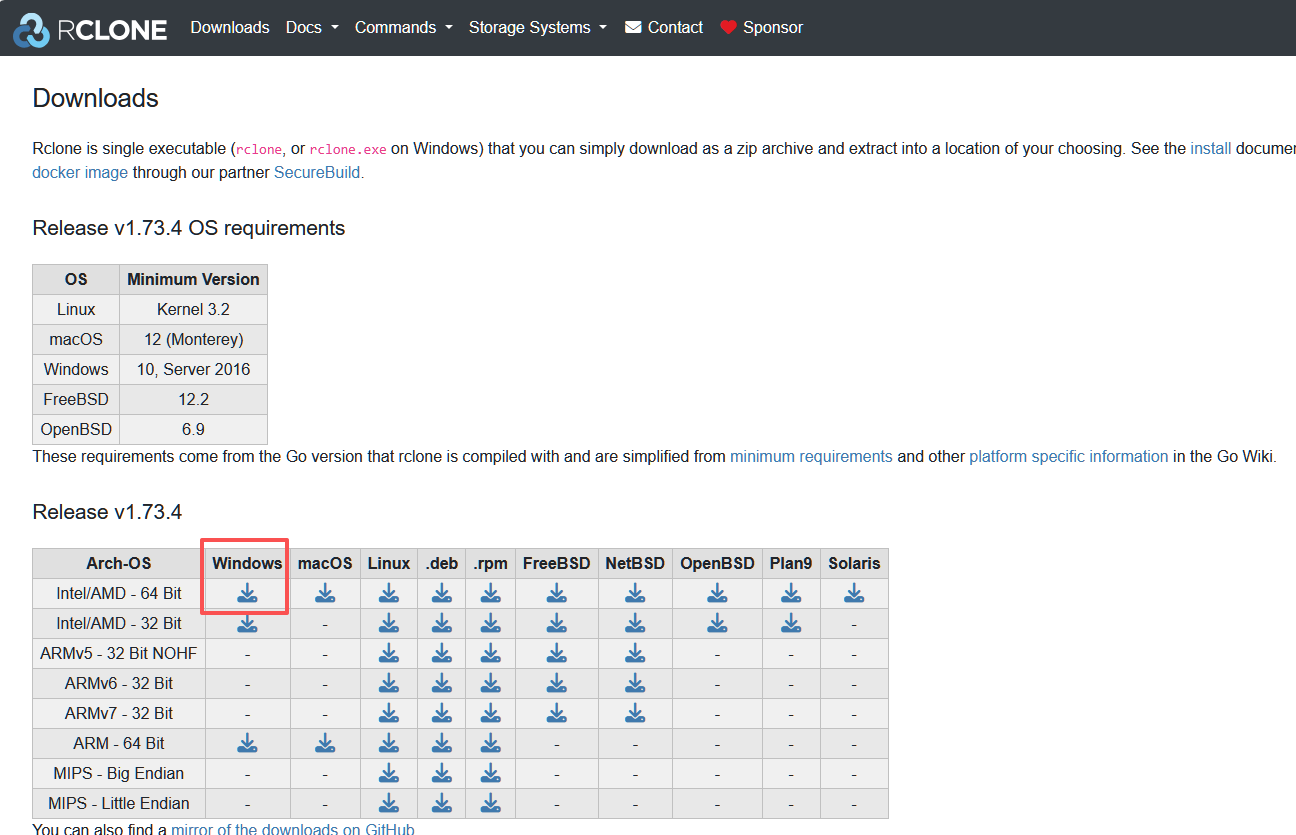The width and height of the screenshot is (1296, 835).
Task: Download .deb Intel/AMD 64 Bit package
Action: [441, 594]
